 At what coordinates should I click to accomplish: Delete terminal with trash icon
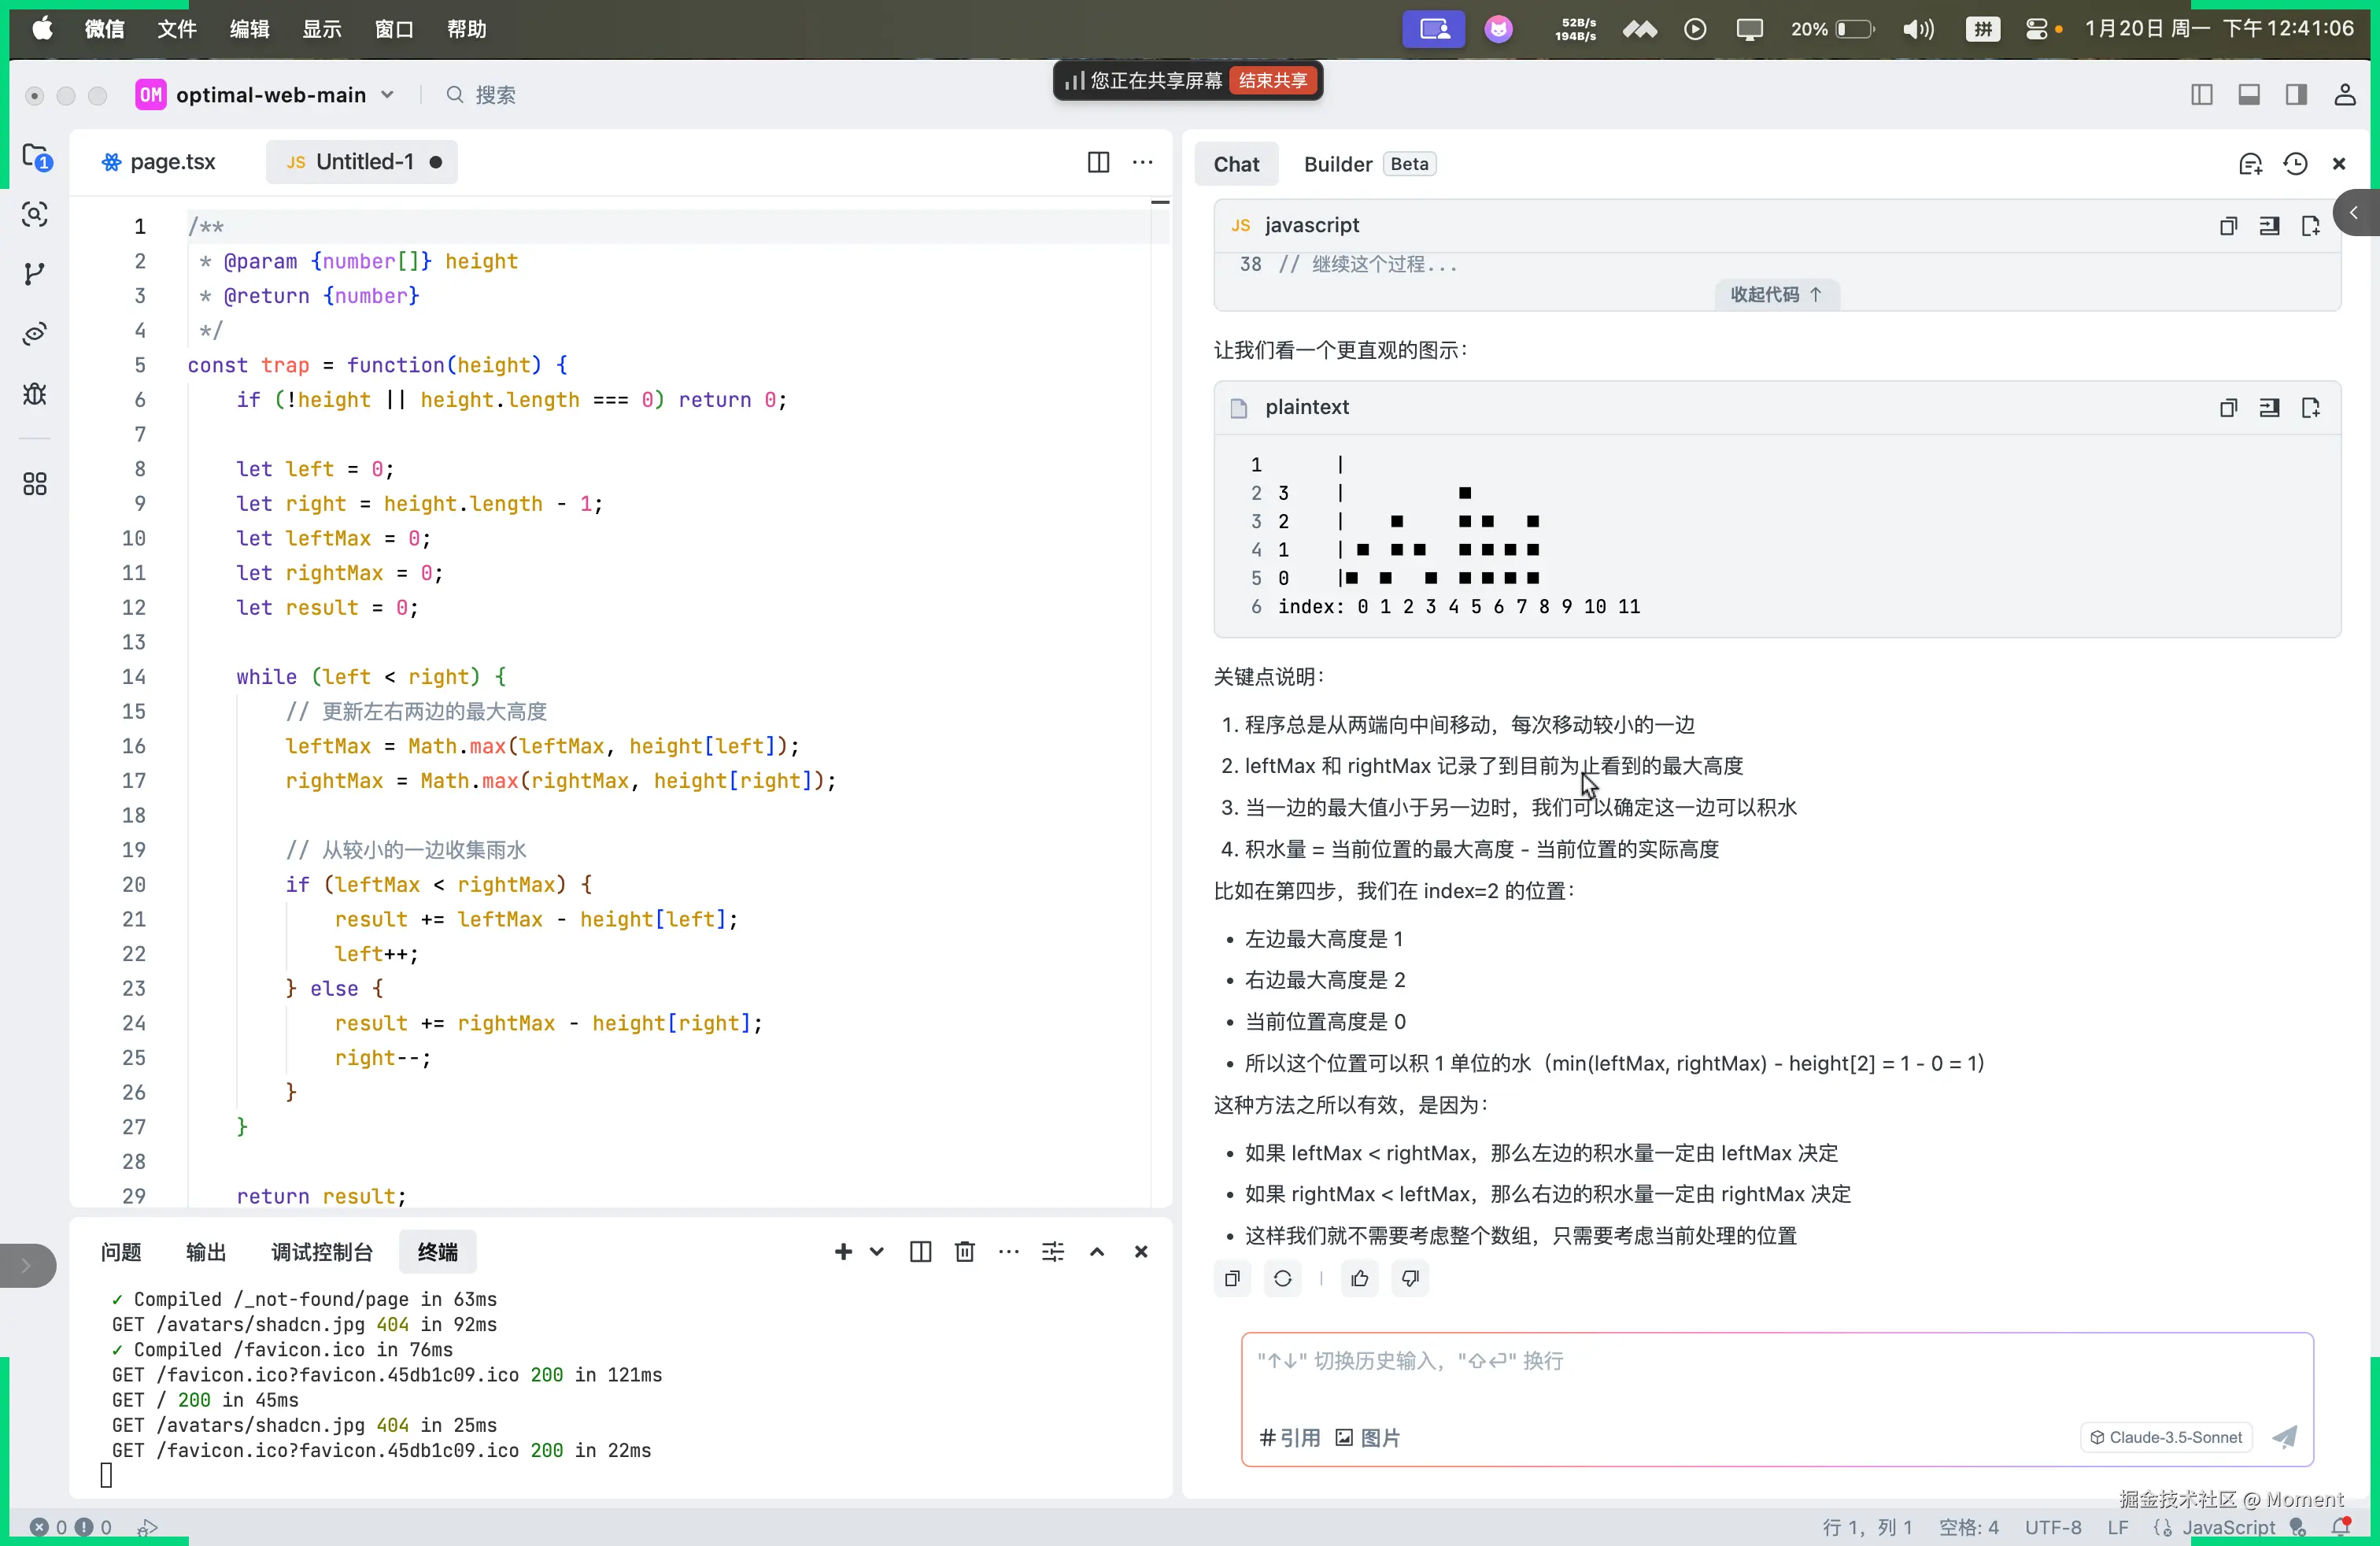pyautogui.click(x=964, y=1252)
